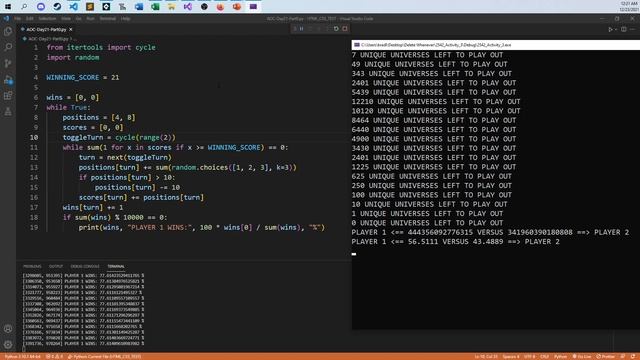This screenshot has width=640, height=360.
Task: Click Python Current File debug config in status bar
Action: click(104, 357)
